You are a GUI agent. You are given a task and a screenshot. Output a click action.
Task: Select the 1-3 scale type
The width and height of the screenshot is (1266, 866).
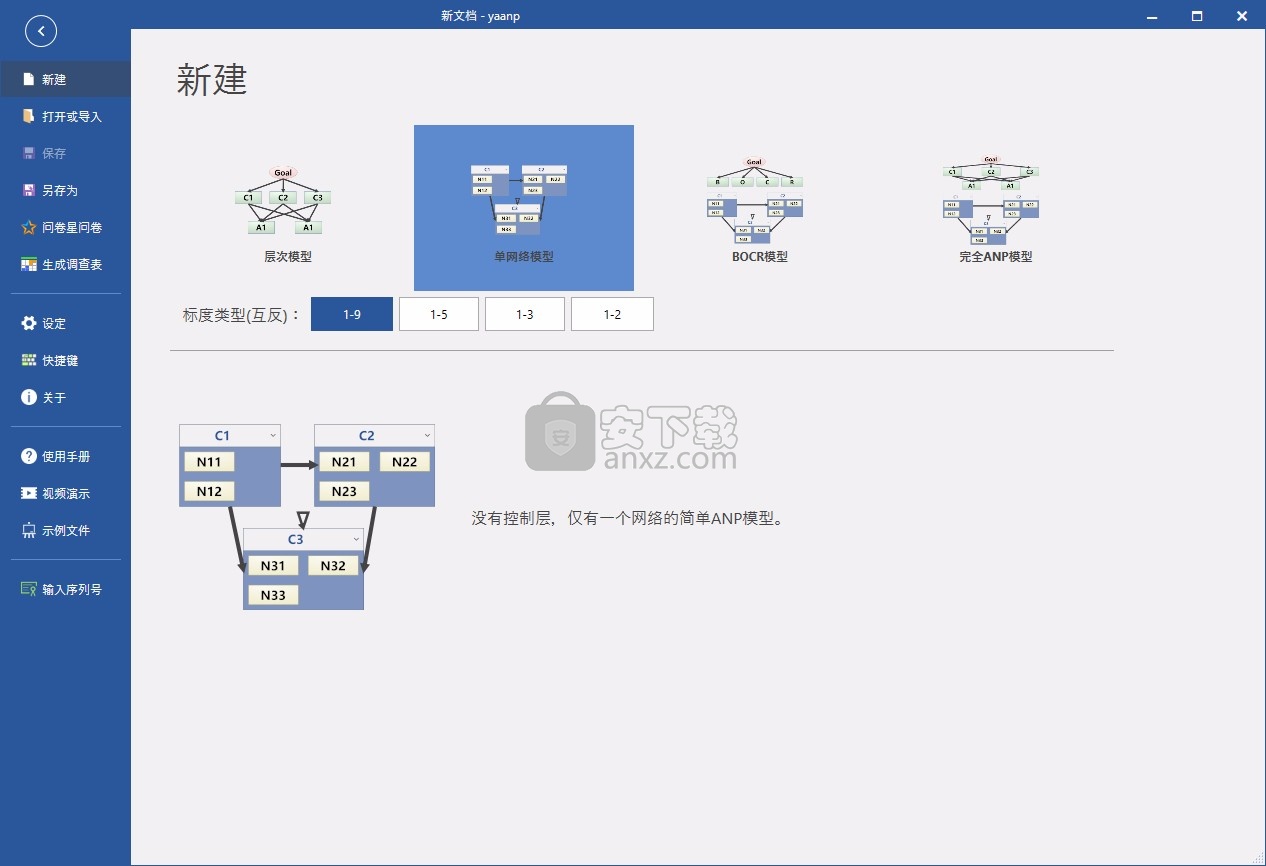click(x=525, y=314)
